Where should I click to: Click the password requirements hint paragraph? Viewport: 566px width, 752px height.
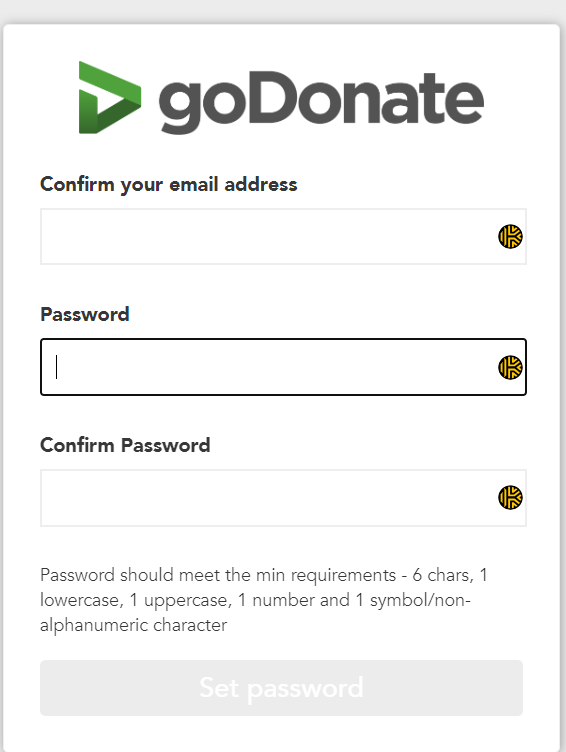[x=264, y=600]
